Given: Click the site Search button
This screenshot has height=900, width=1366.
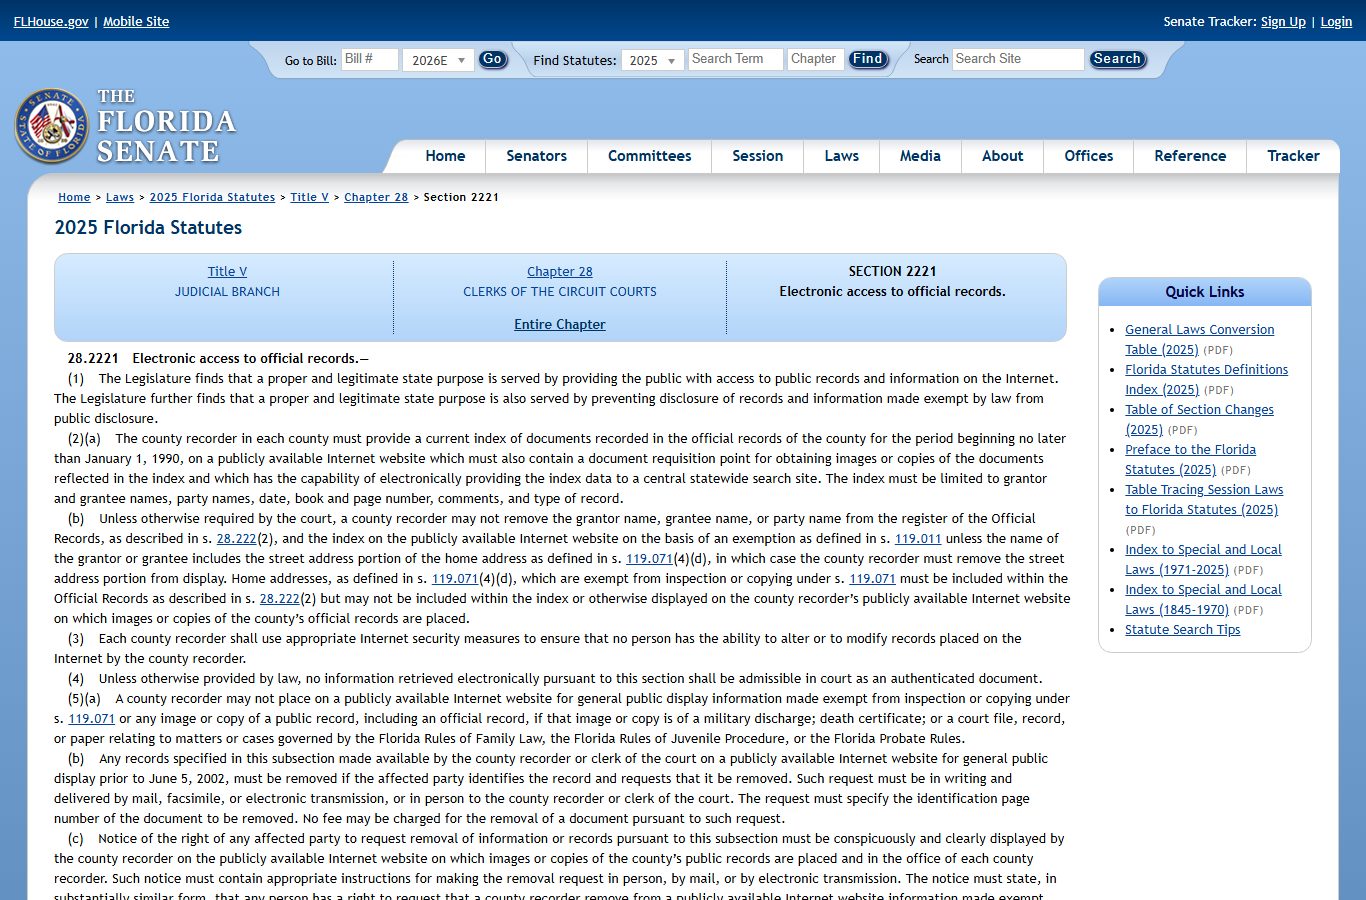Looking at the screenshot, I should pos(1117,59).
